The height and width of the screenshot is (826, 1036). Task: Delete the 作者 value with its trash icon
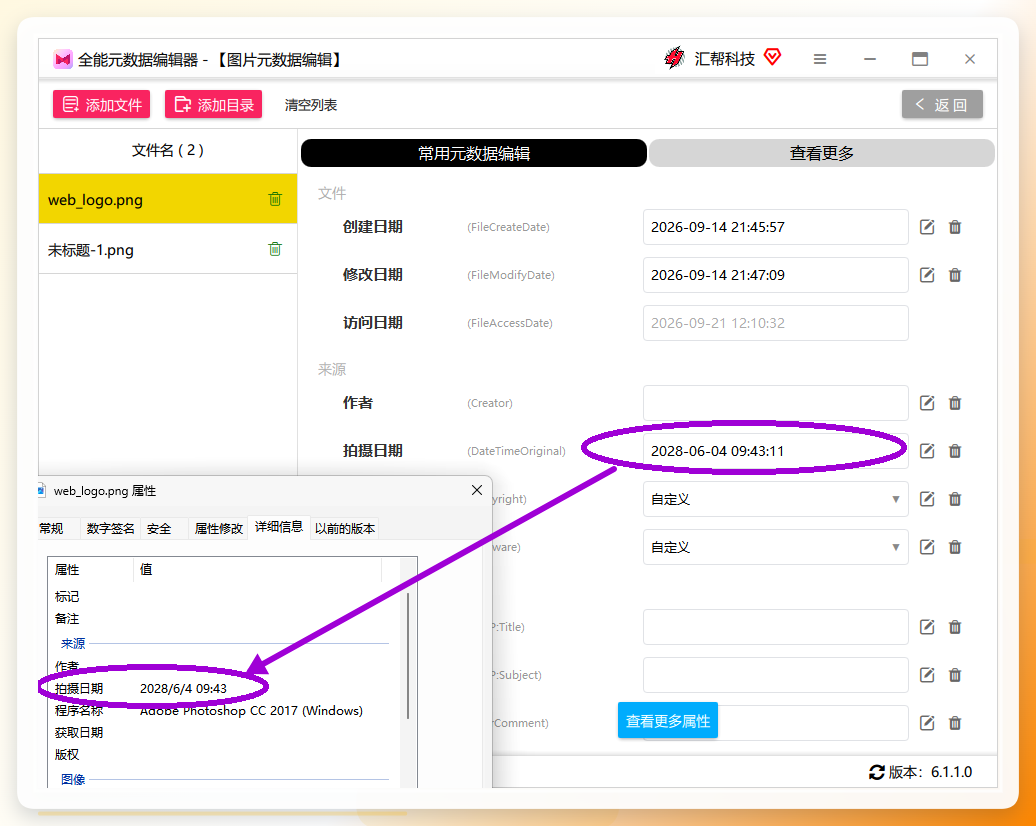[x=955, y=403]
